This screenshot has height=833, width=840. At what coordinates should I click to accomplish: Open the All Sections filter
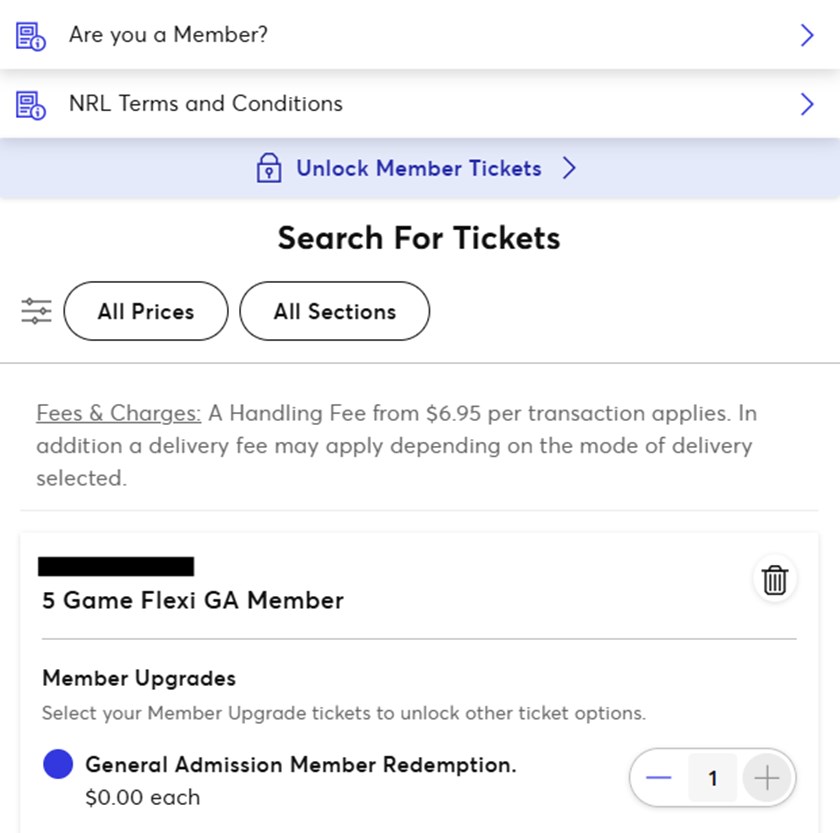pyautogui.click(x=335, y=312)
